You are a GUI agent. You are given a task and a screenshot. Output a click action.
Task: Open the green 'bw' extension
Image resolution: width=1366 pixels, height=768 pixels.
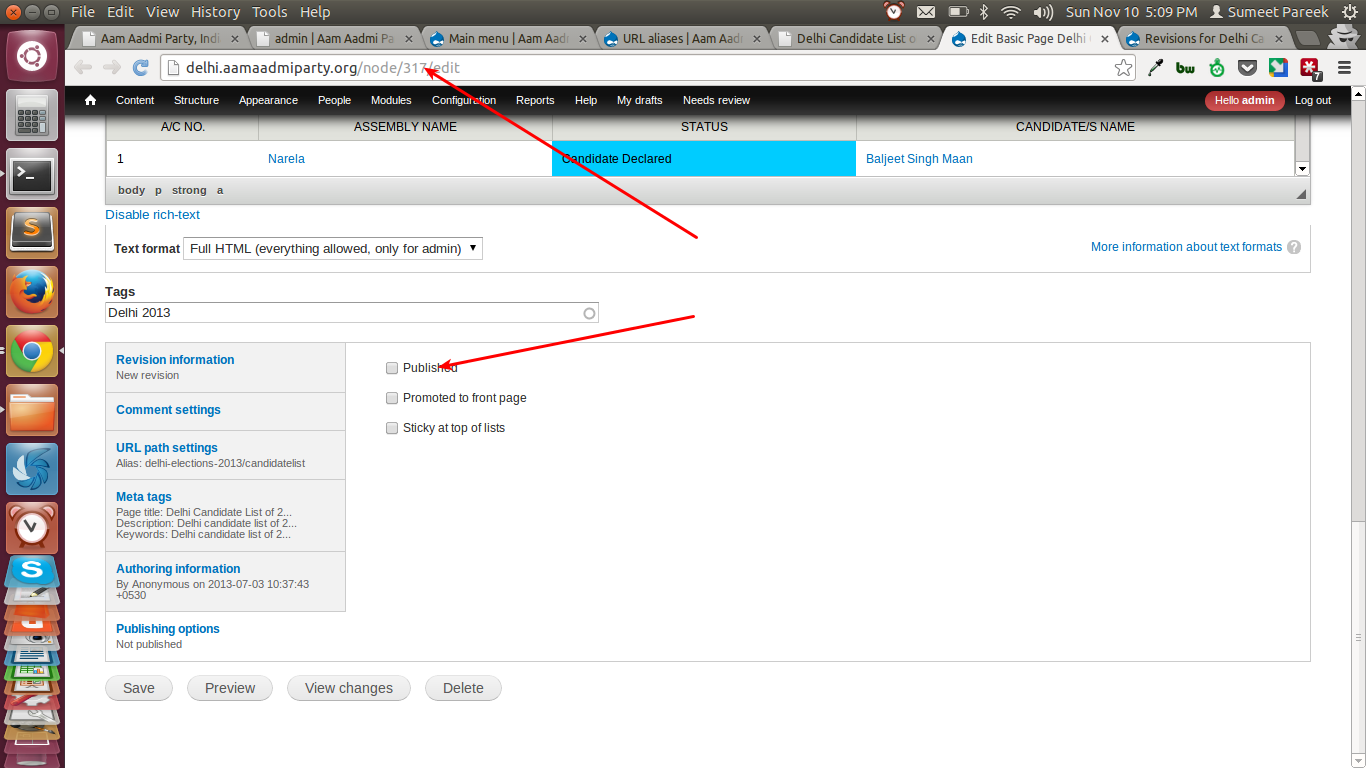pos(1186,68)
